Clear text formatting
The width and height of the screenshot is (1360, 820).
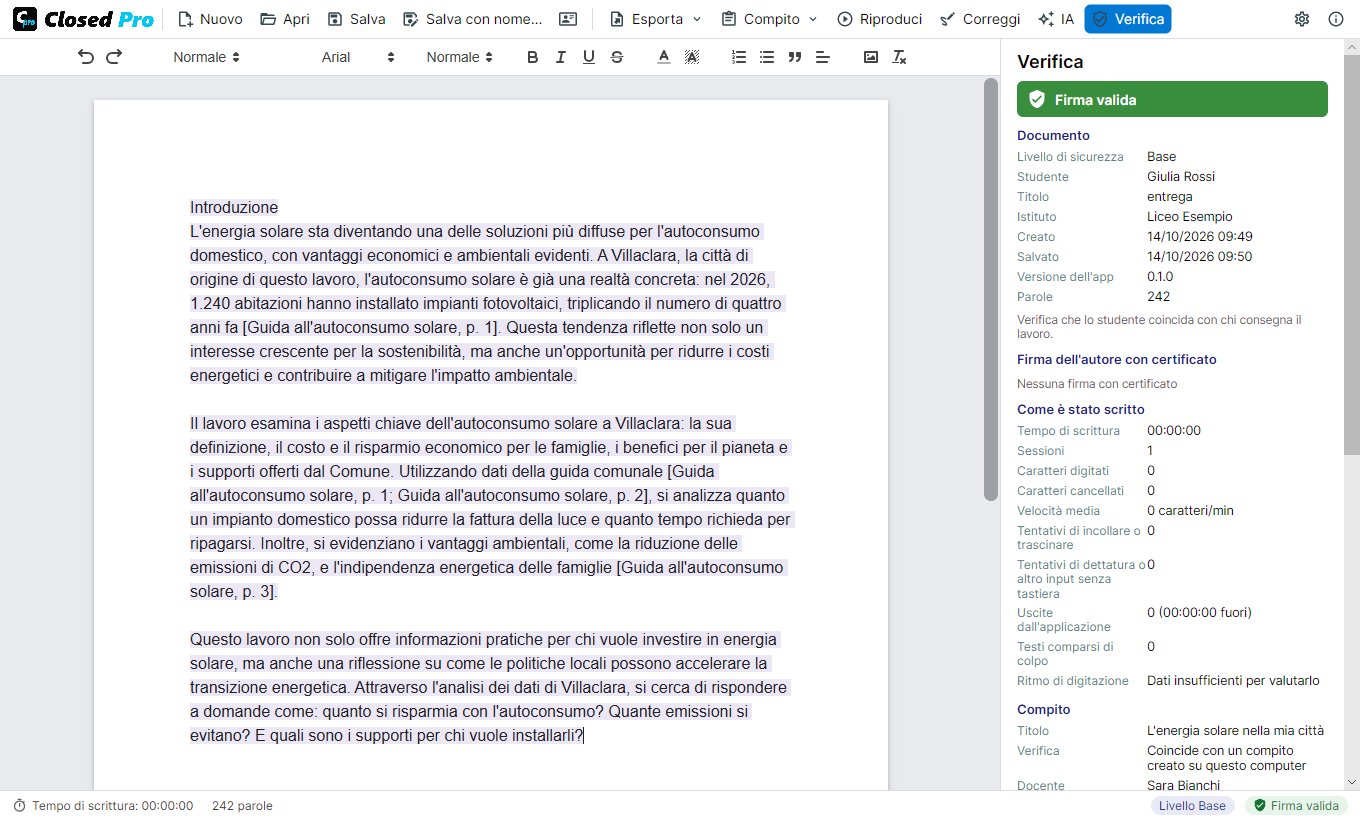[x=899, y=57]
